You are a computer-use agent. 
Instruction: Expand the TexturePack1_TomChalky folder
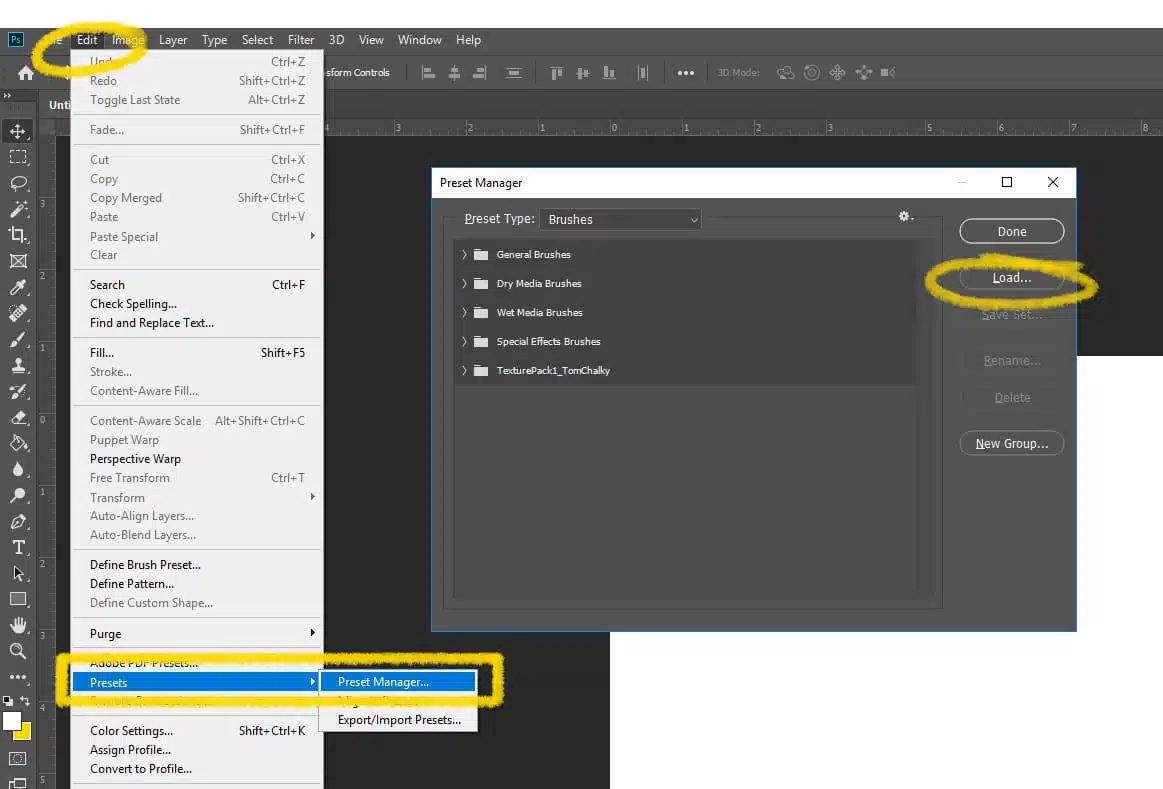[x=464, y=370]
